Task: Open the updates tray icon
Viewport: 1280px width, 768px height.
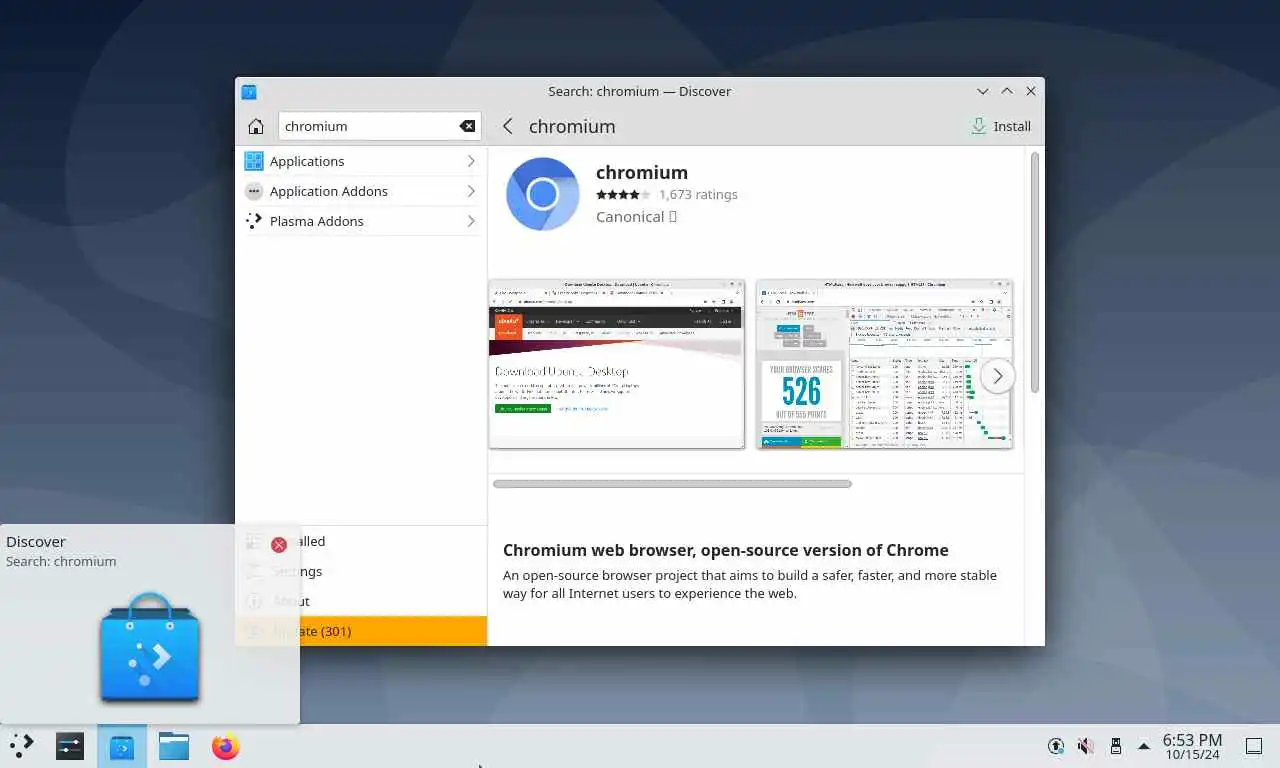Action: (1056, 746)
